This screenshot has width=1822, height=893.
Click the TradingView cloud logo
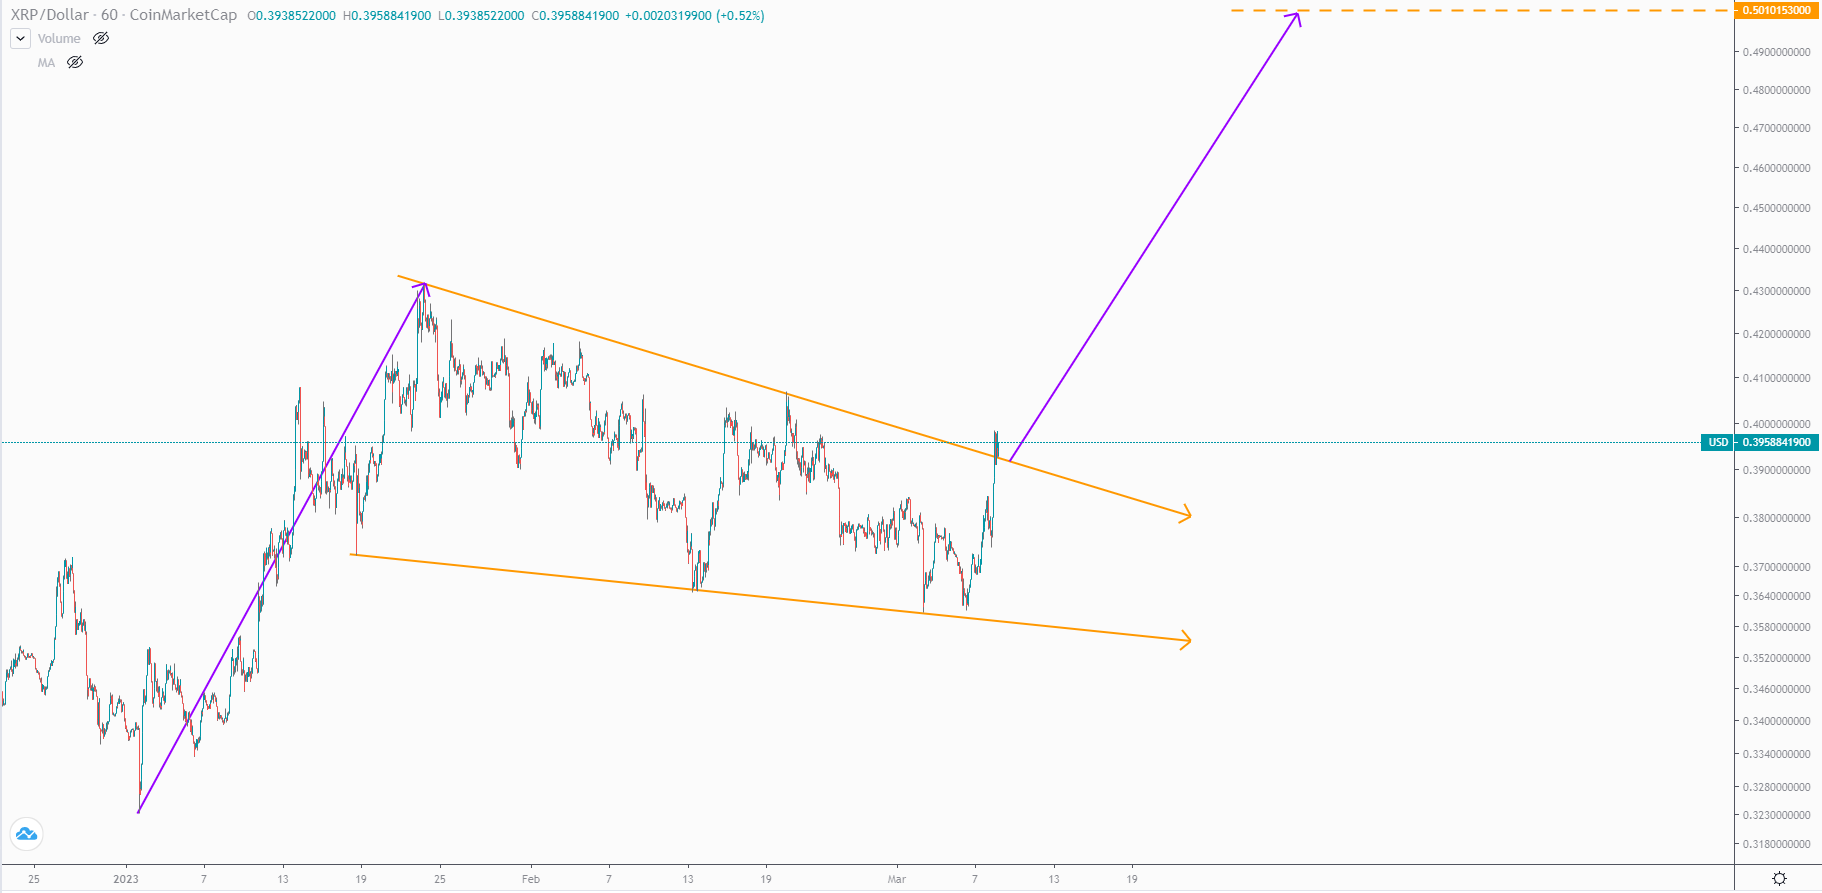tap(26, 834)
